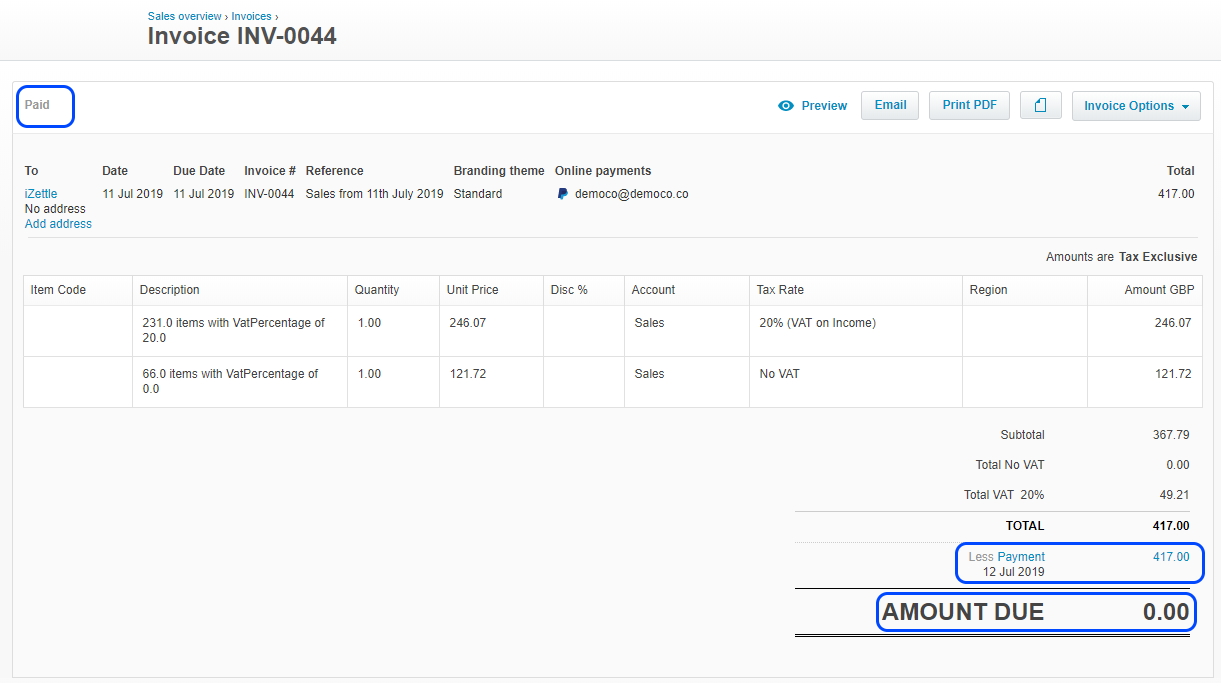Open the Sales overview breadcrumb link
The image size is (1221, 683).
(x=184, y=17)
